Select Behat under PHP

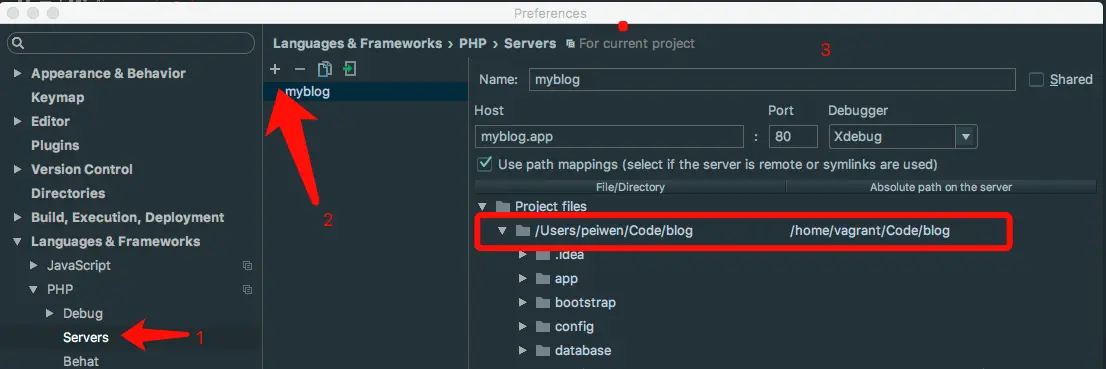(x=80, y=361)
